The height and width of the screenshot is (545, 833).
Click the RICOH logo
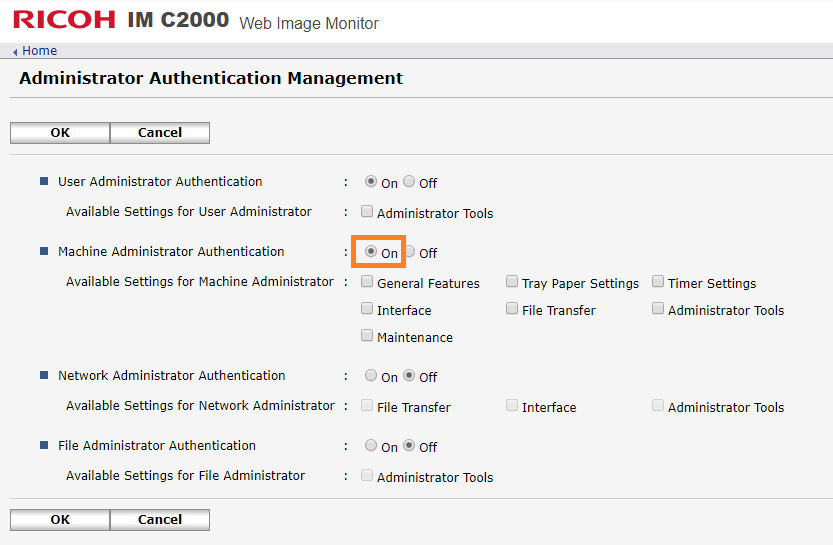pyautogui.click(x=63, y=20)
